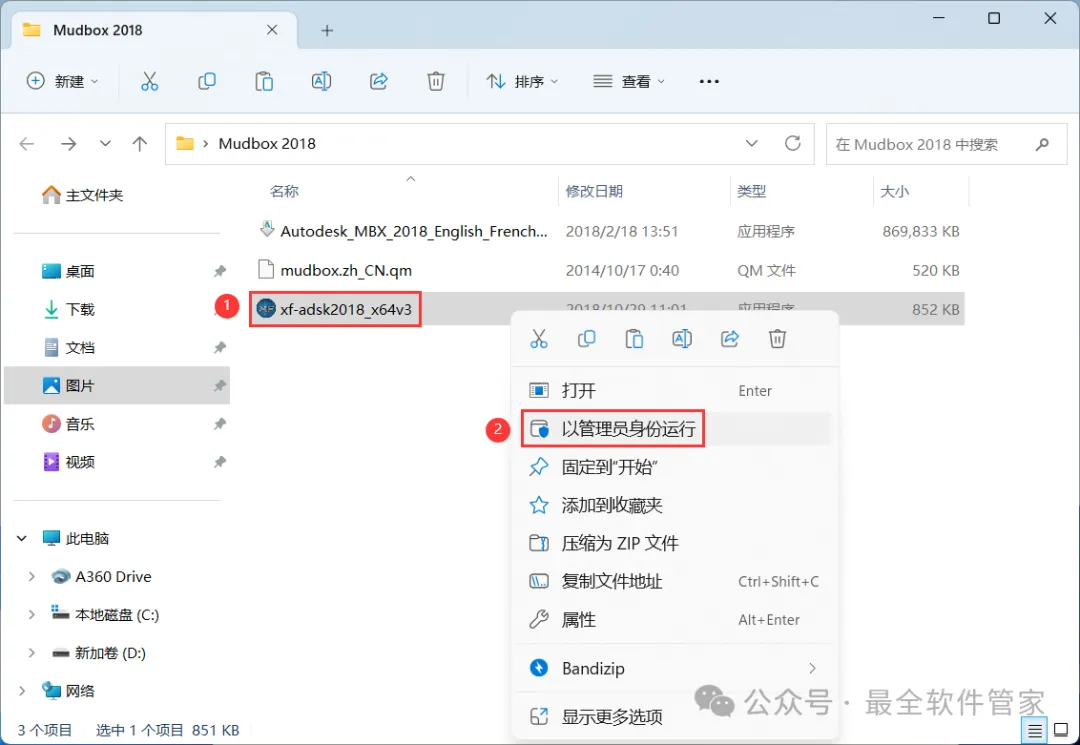Expand the A360 Drive node
1080x745 pixels.
click(x=32, y=576)
